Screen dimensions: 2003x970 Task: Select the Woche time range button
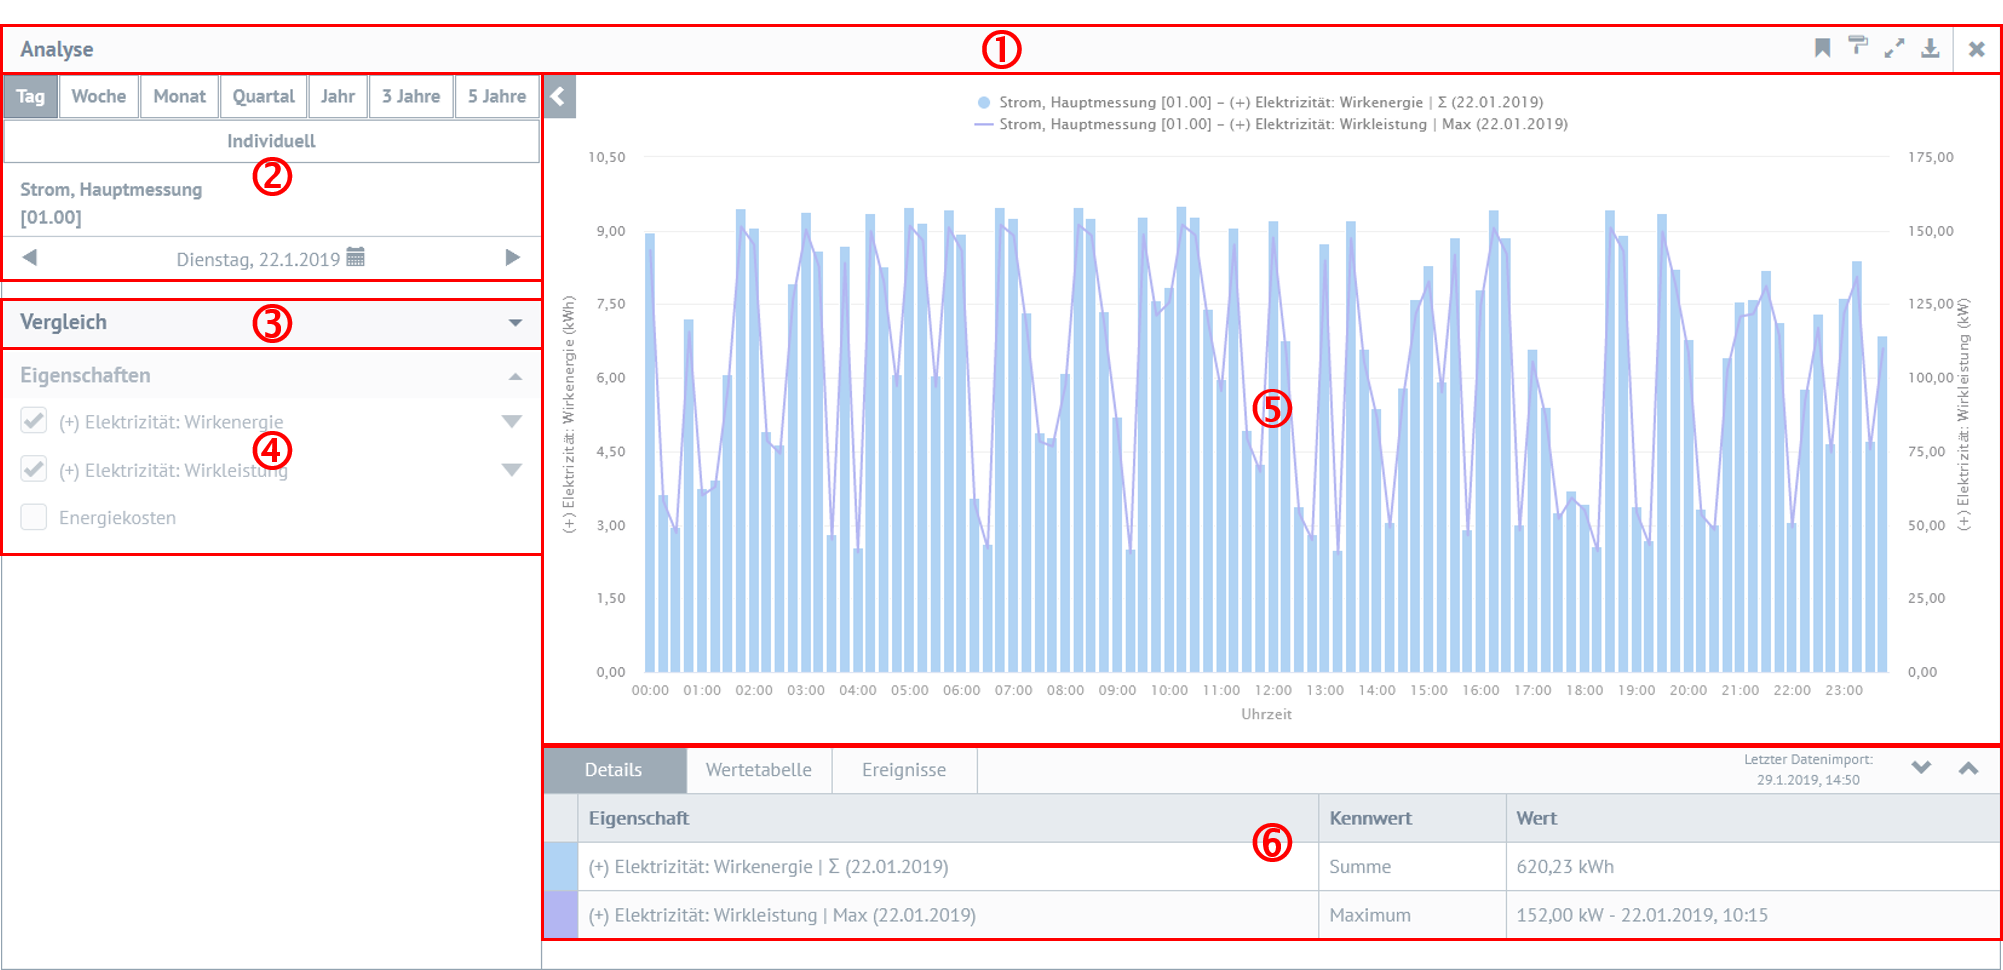point(98,97)
